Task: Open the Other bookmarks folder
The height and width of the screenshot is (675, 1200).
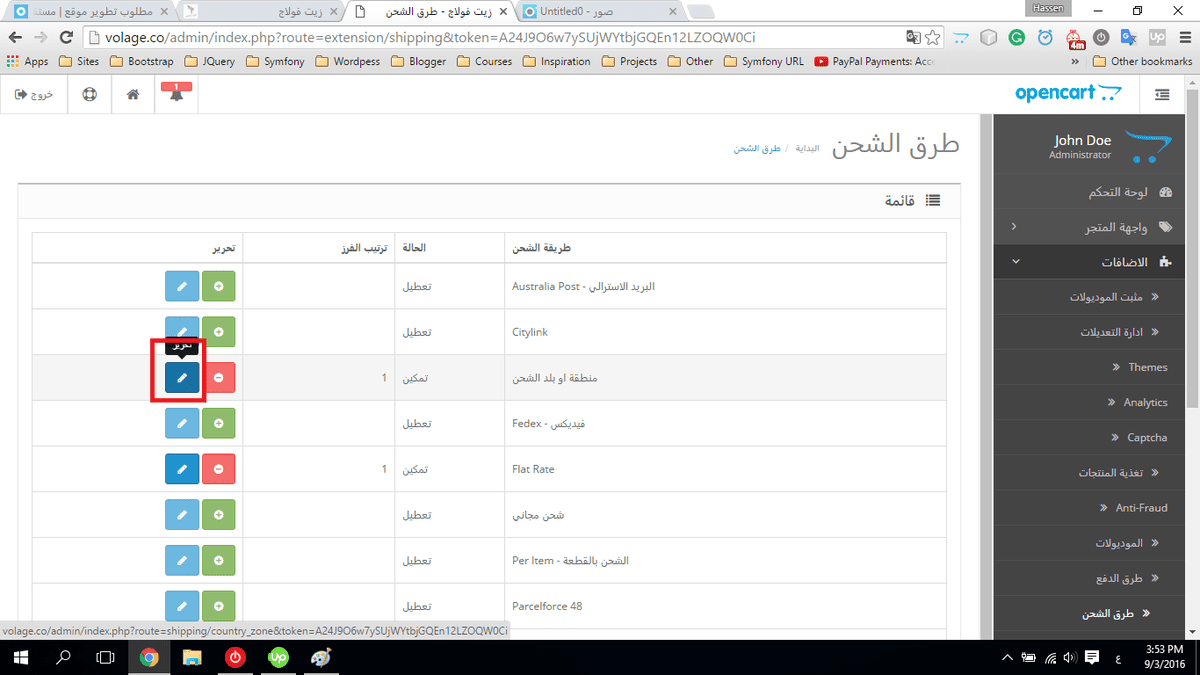Action: [1143, 61]
